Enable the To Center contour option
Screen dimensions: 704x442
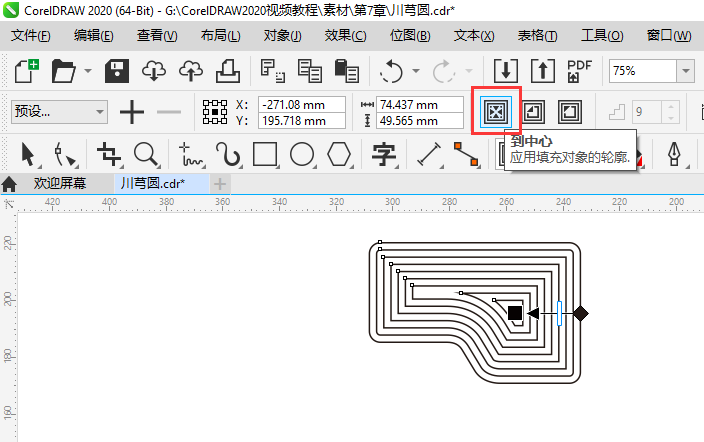[493, 112]
